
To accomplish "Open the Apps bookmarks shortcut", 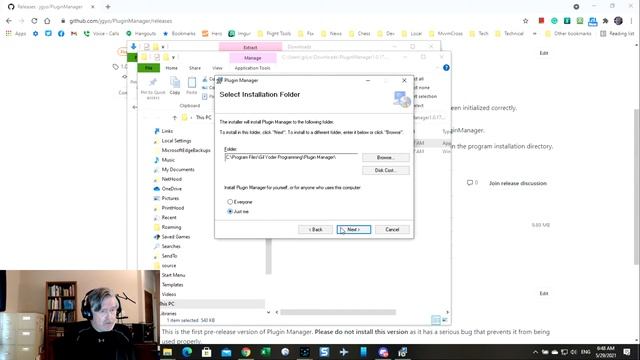I will coord(16,33).
